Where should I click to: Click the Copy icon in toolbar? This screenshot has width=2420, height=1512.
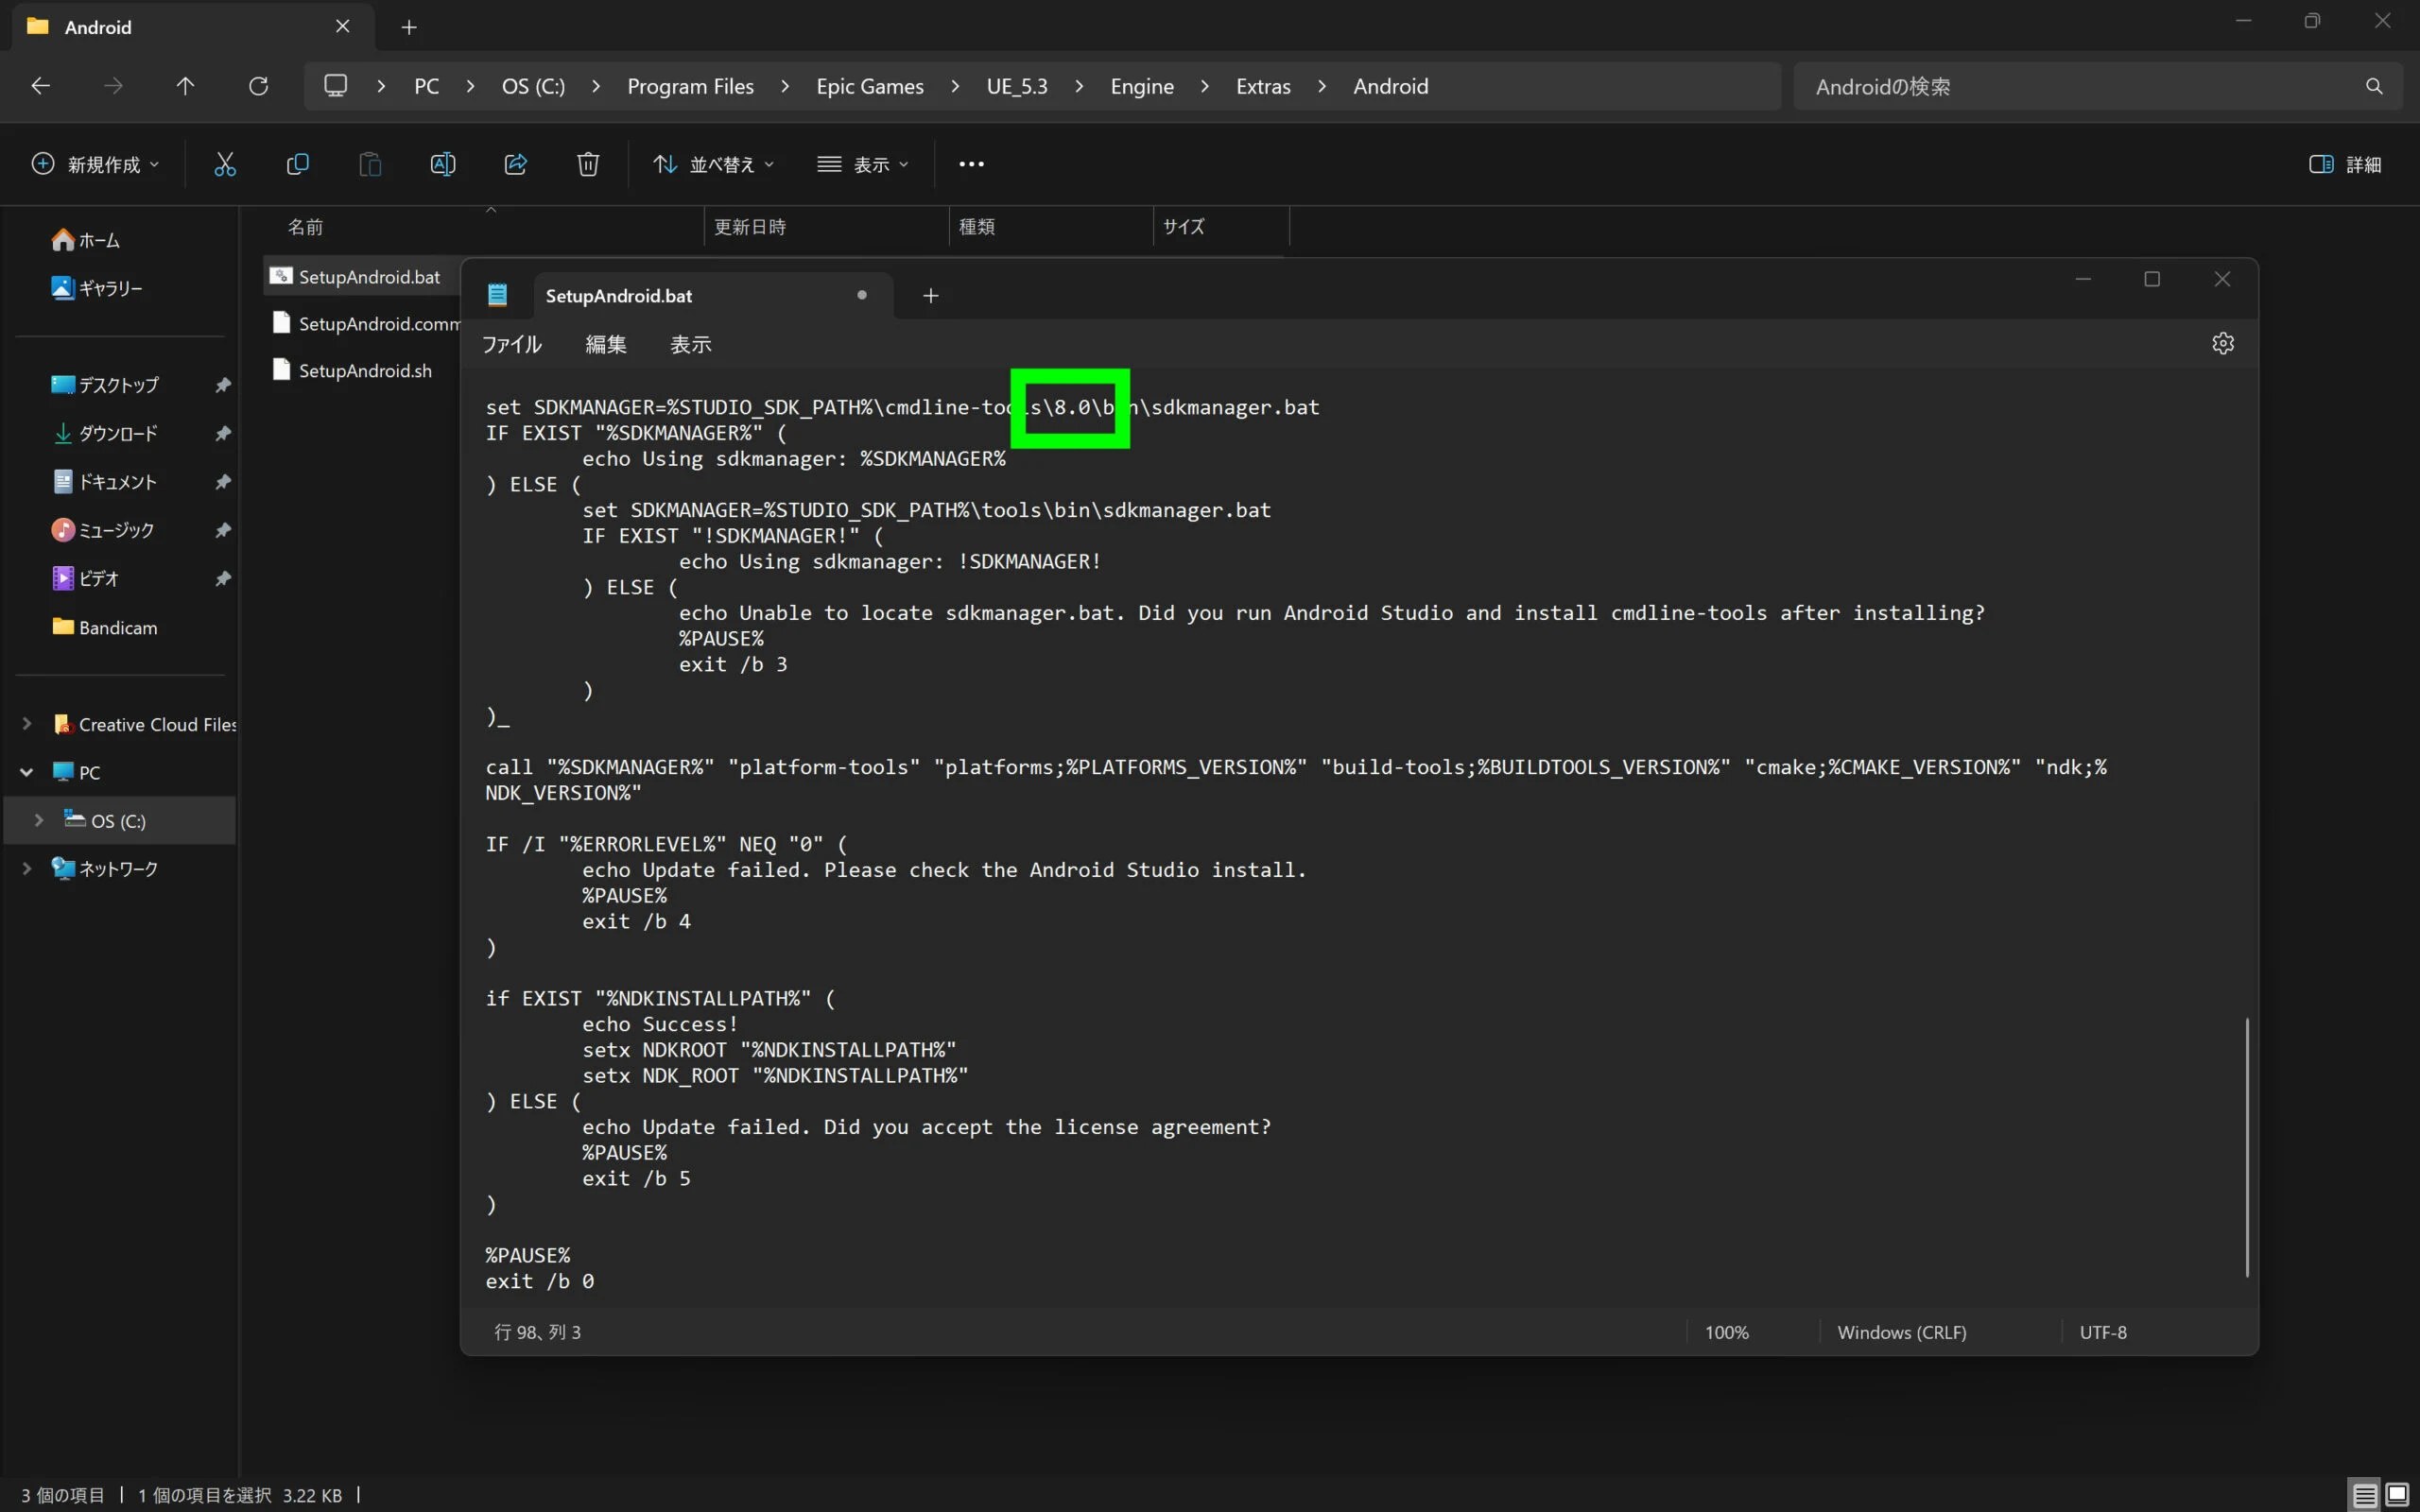click(x=297, y=165)
